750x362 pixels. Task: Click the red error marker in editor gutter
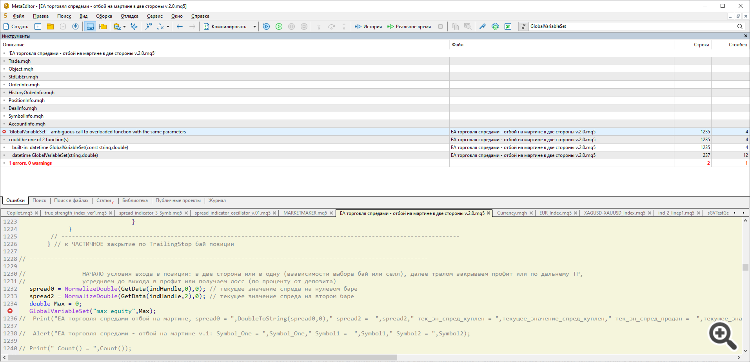(x=10, y=311)
